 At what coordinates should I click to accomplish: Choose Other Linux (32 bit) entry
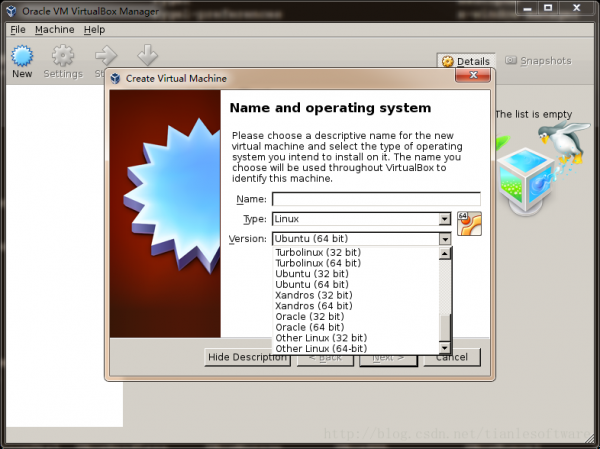pyautogui.click(x=357, y=338)
